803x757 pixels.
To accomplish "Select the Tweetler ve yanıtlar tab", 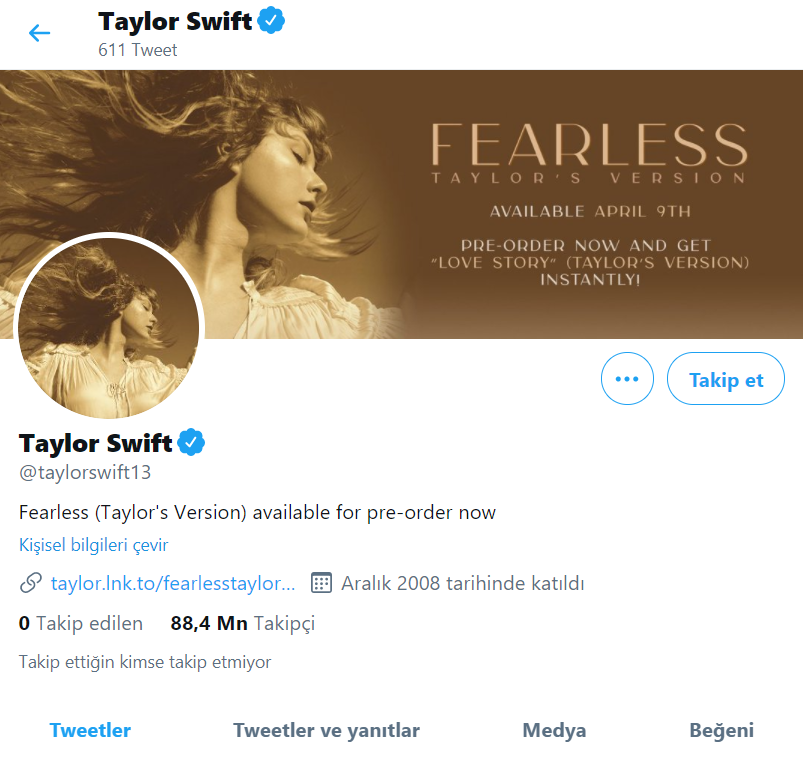I will tap(326, 730).
